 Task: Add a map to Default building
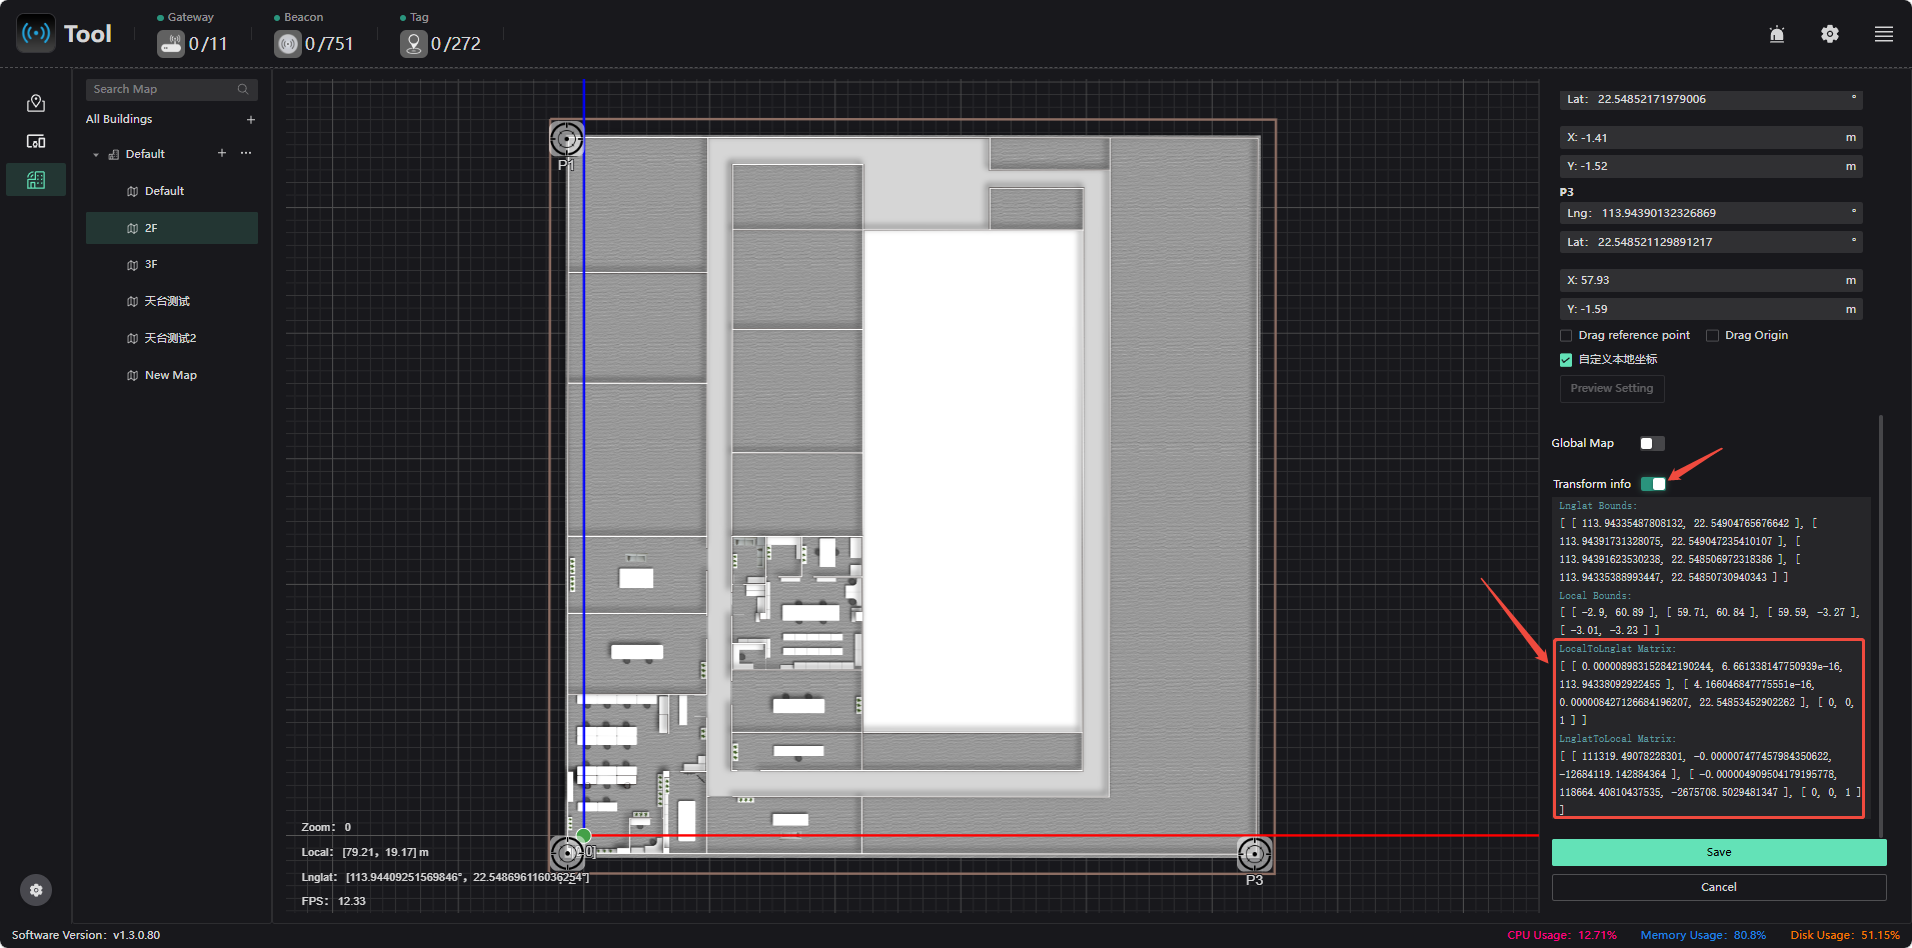click(222, 153)
